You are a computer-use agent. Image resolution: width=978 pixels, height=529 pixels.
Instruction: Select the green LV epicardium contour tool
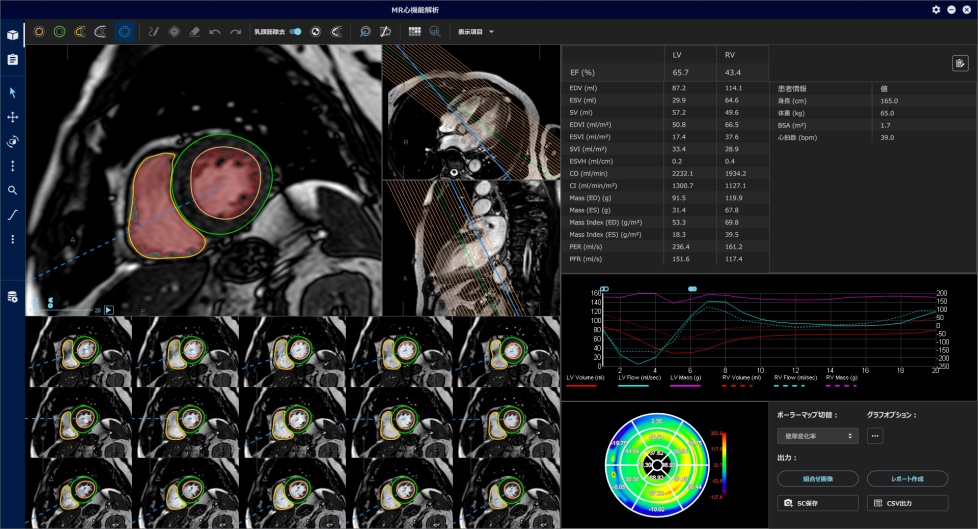coord(60,32)
